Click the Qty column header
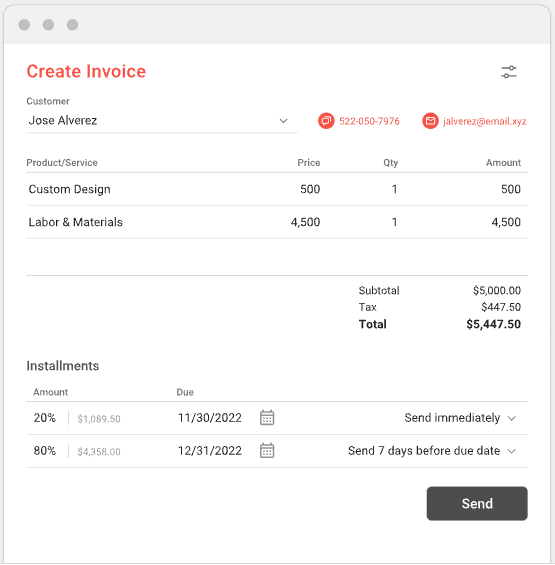 click(x=391, y=163)
